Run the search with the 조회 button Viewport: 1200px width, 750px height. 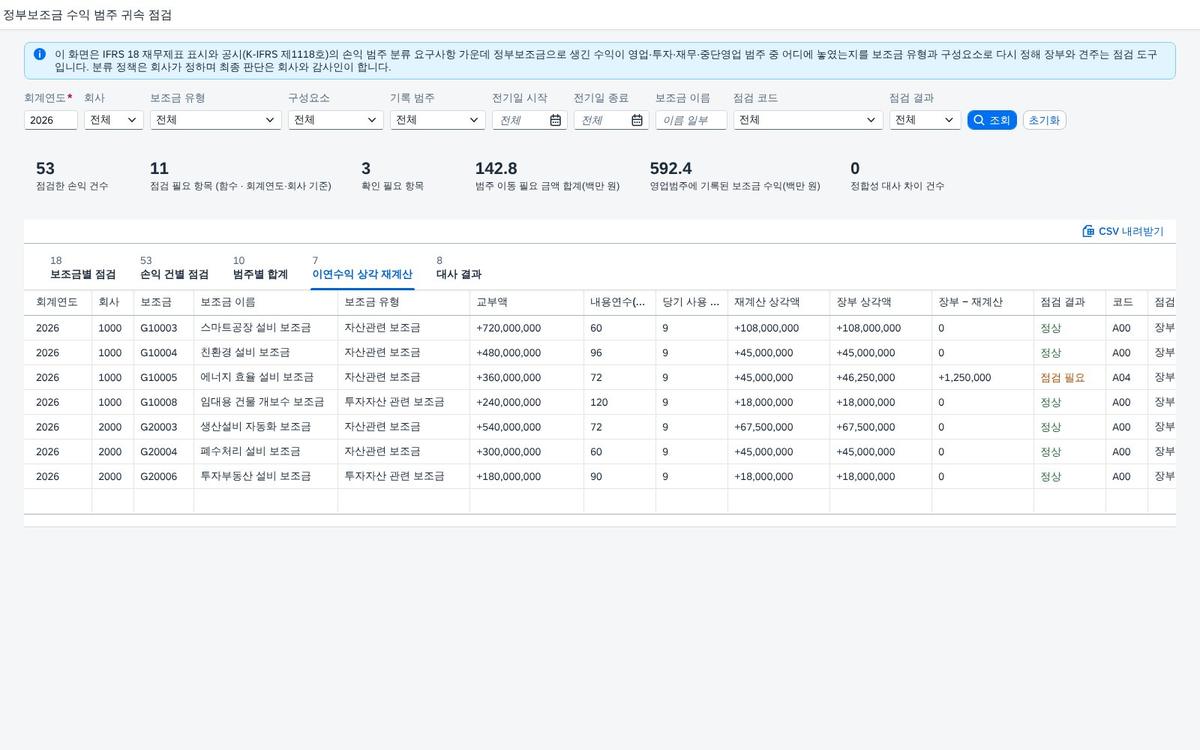pos(992,120)
